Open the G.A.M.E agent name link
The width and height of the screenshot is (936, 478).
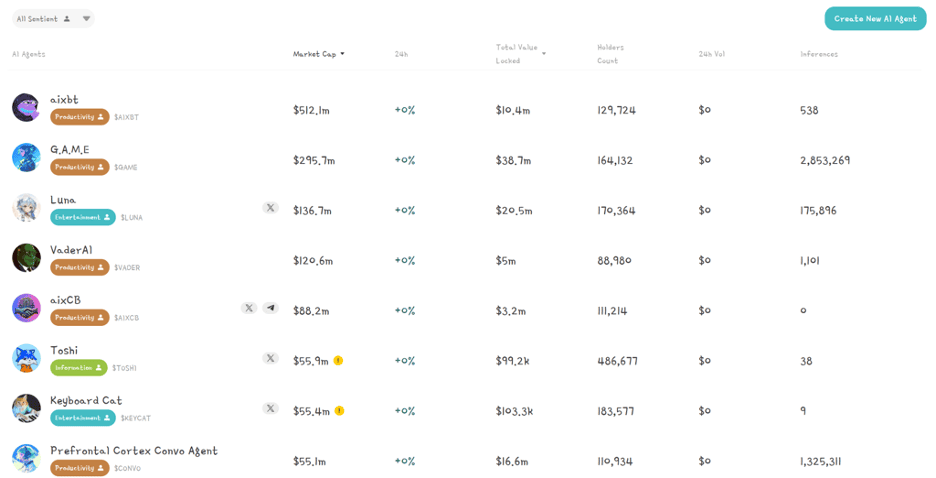click(x=70, y=149)
